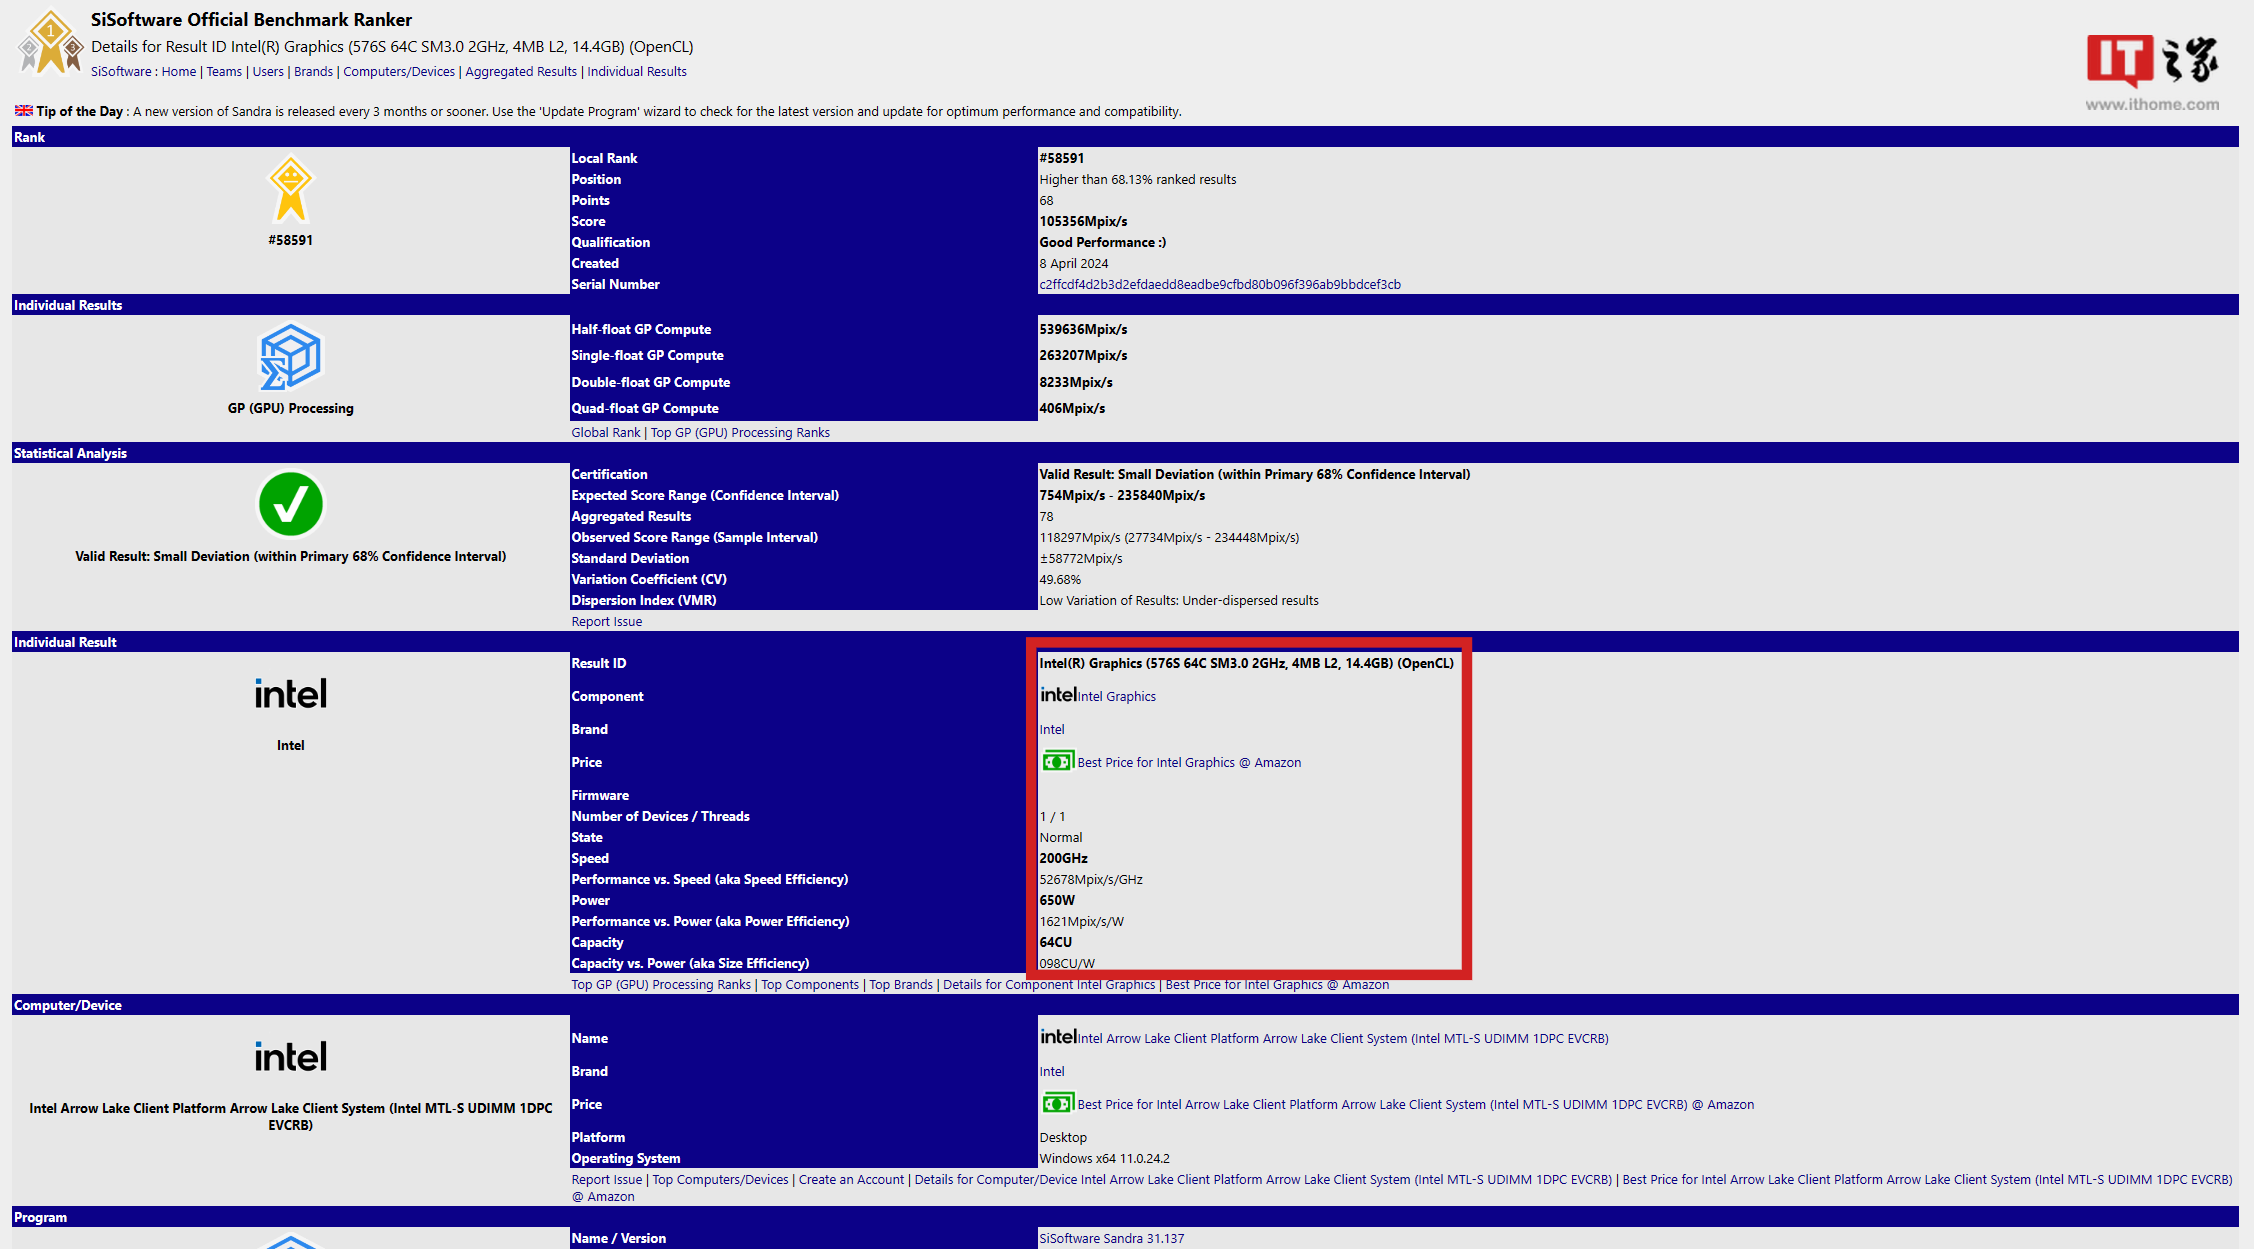
Task: Click the green money icon beside Intel Graphics price
Action: click(1057, 762)
